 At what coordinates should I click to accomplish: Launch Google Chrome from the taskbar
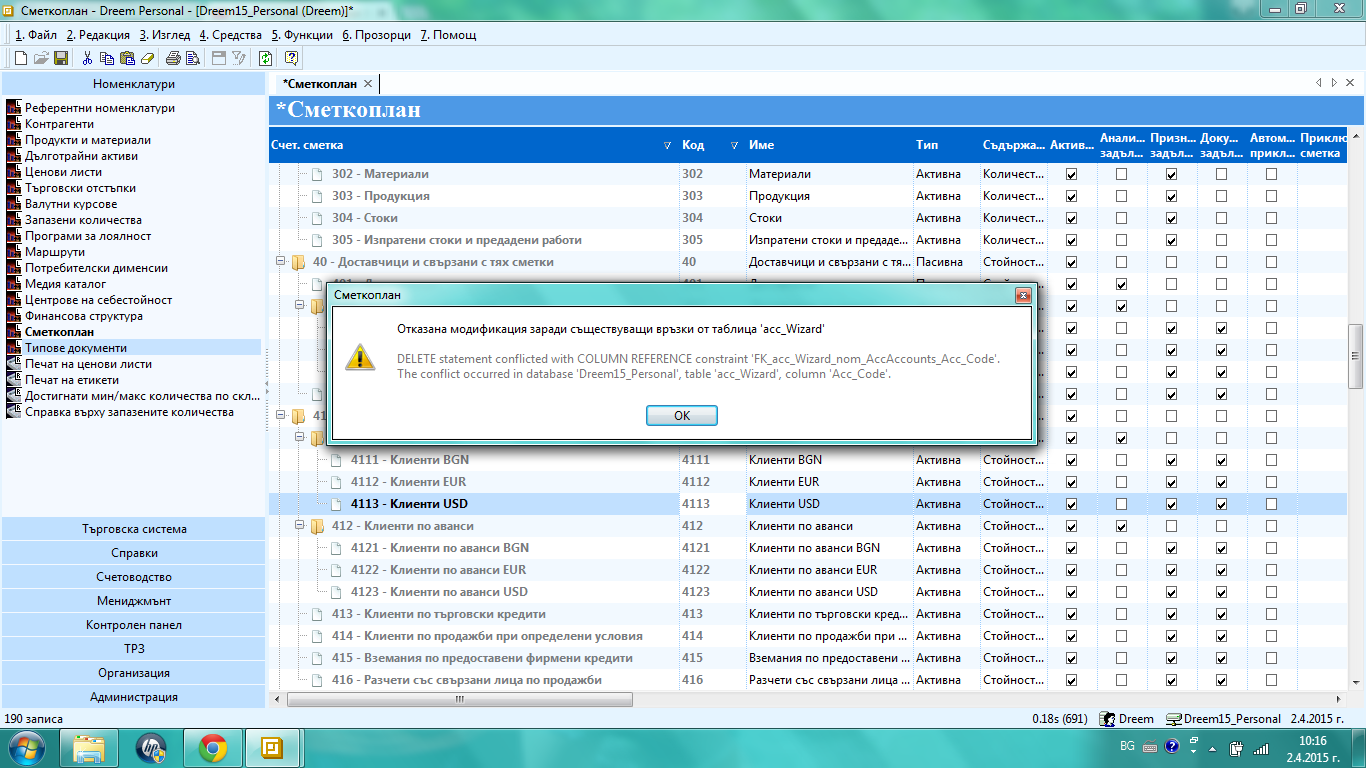(212, 748)
